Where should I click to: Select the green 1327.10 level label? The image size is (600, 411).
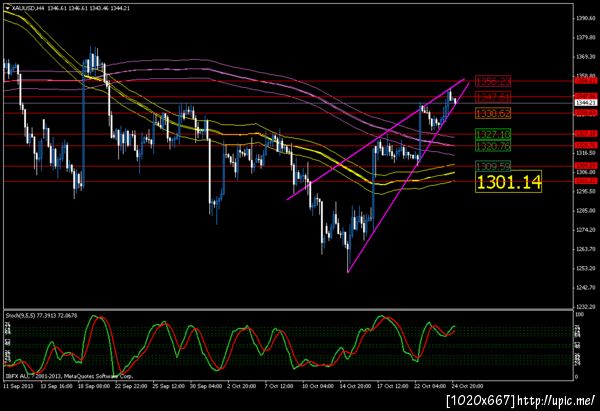pyautogui.click(x=493, y=134)
